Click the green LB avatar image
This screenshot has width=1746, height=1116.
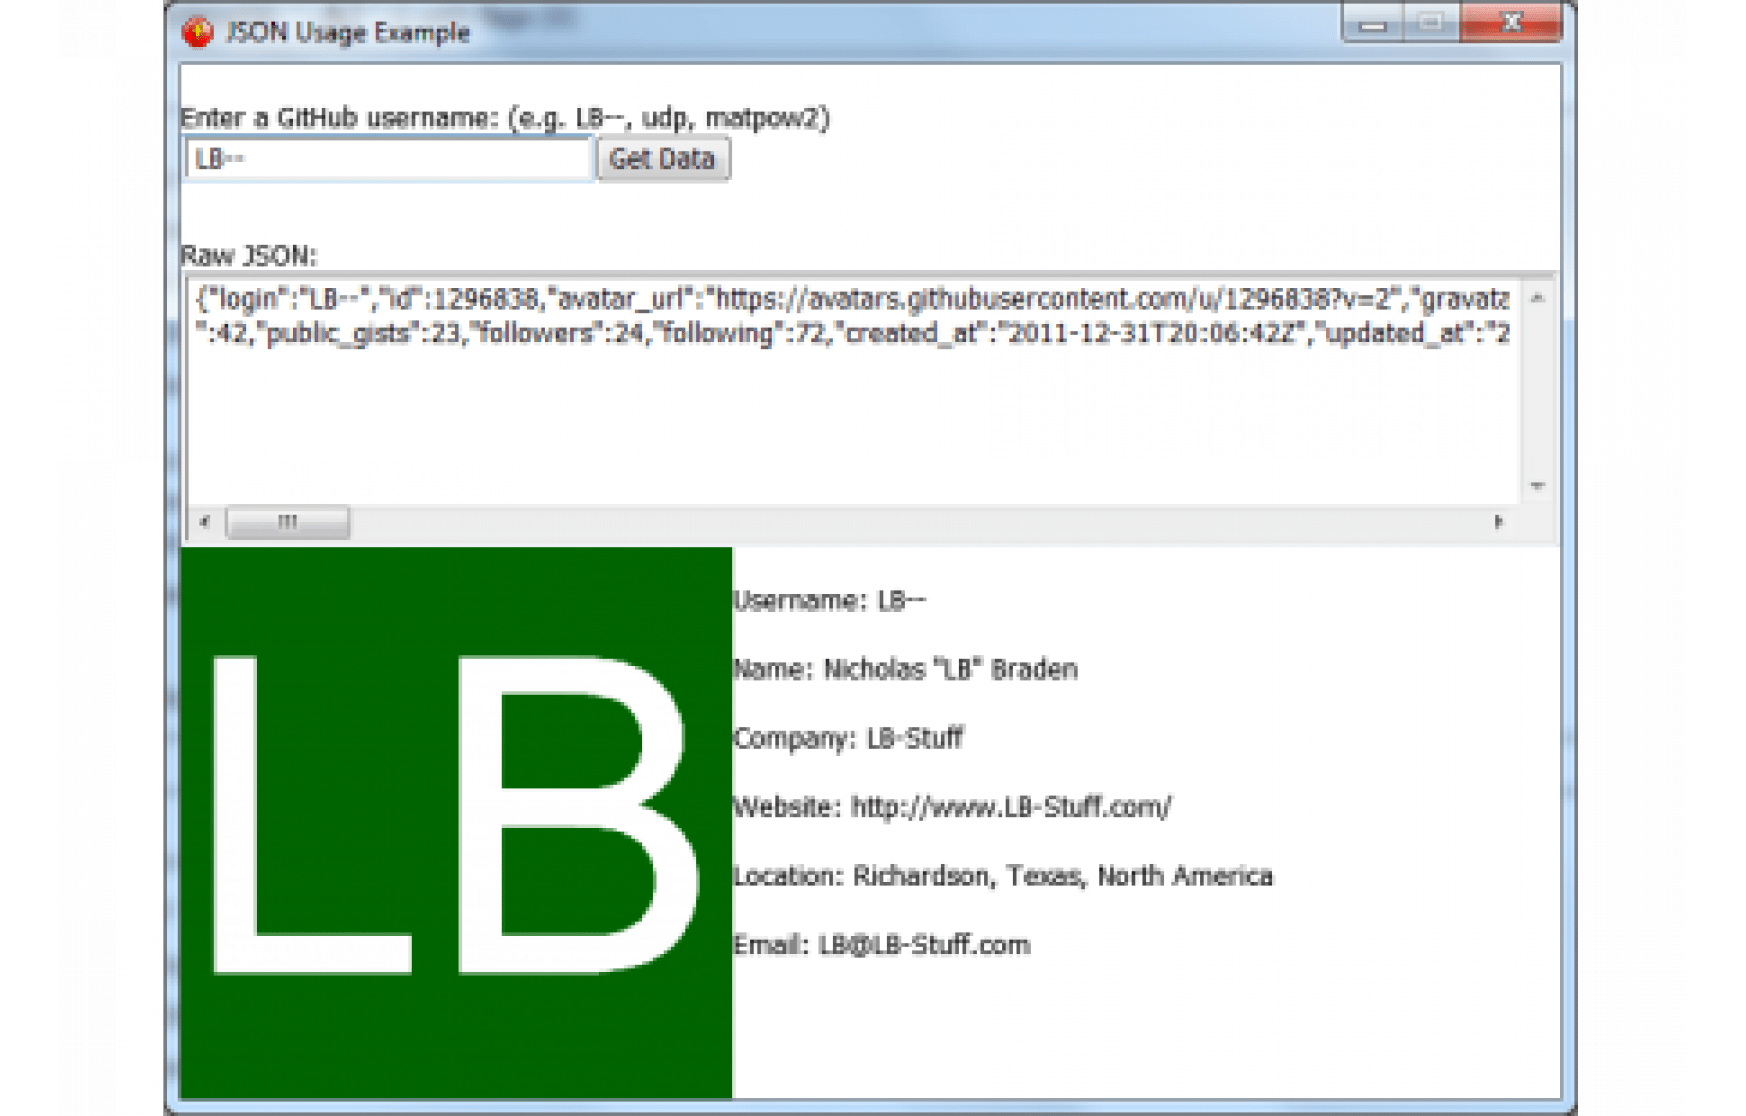(456, 822)
